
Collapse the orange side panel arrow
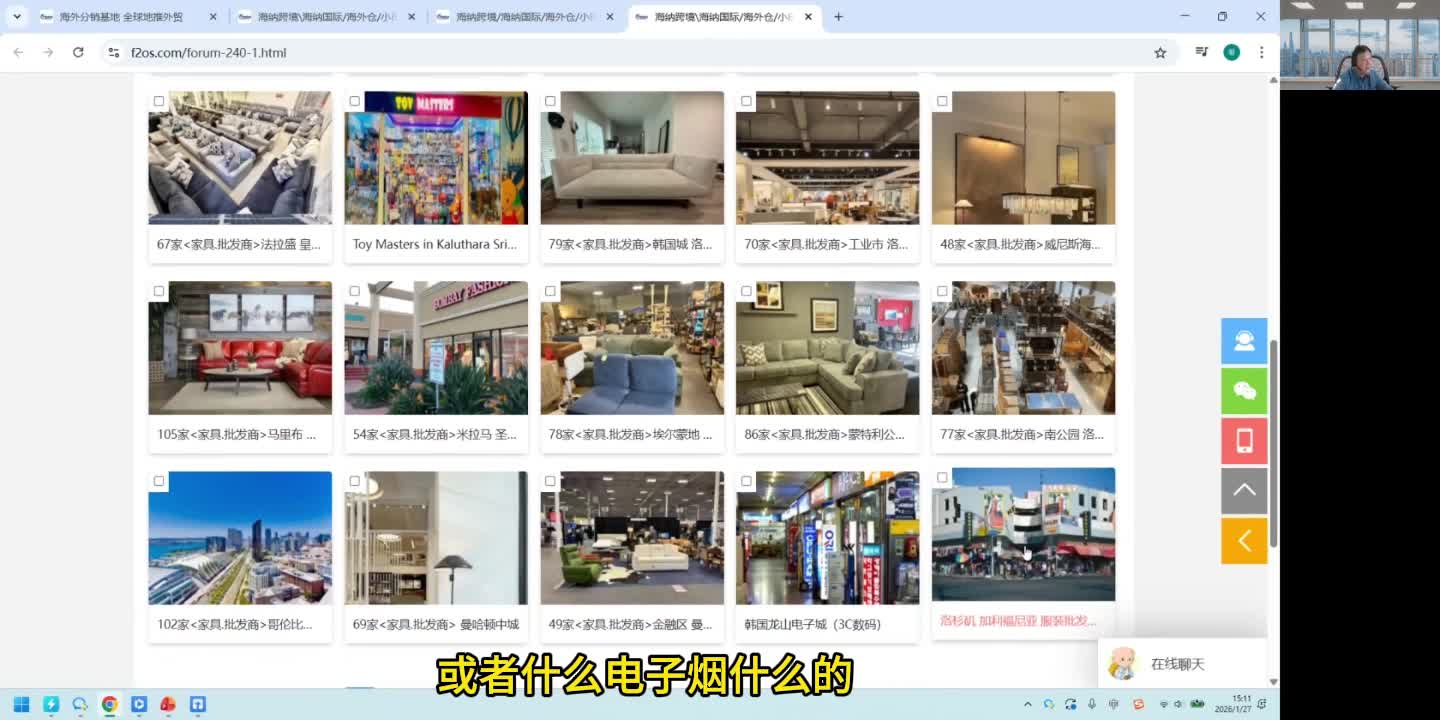tap(1244, 541)
